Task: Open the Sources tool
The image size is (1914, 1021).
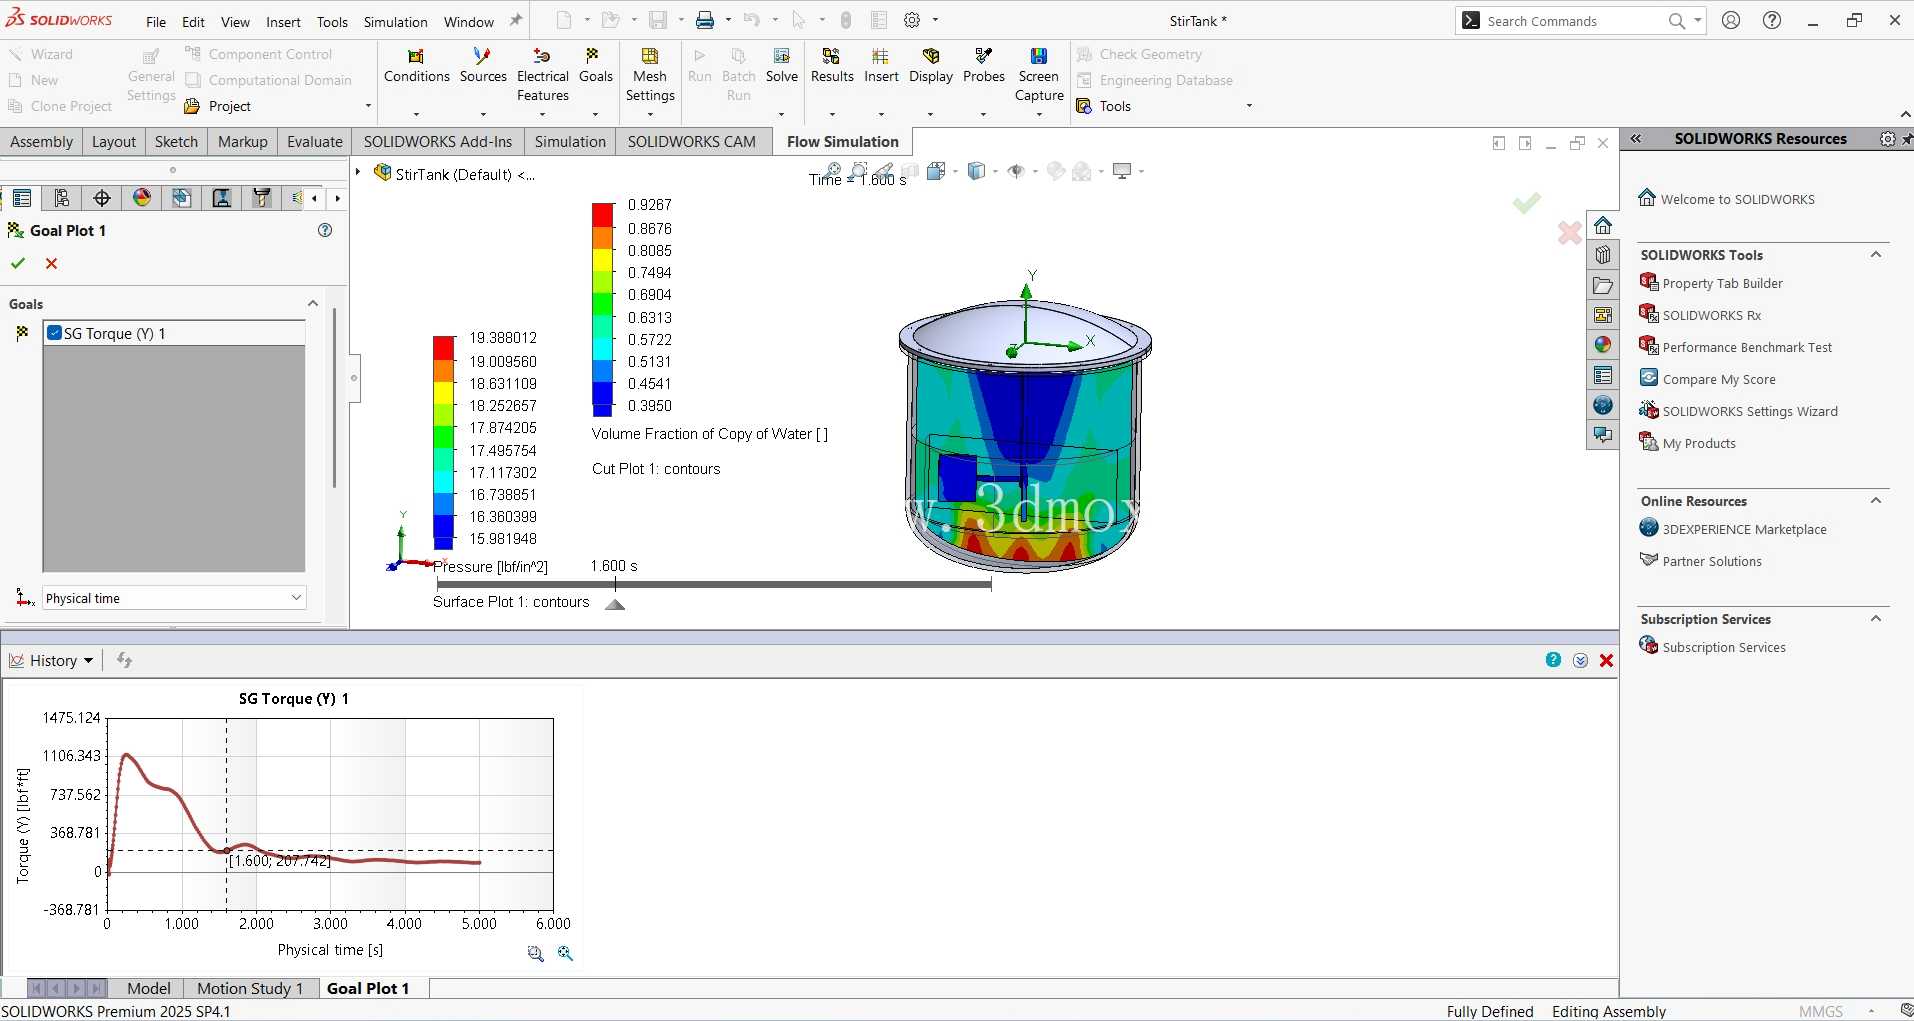Action: pyautogui.click(x=483, y=66)
